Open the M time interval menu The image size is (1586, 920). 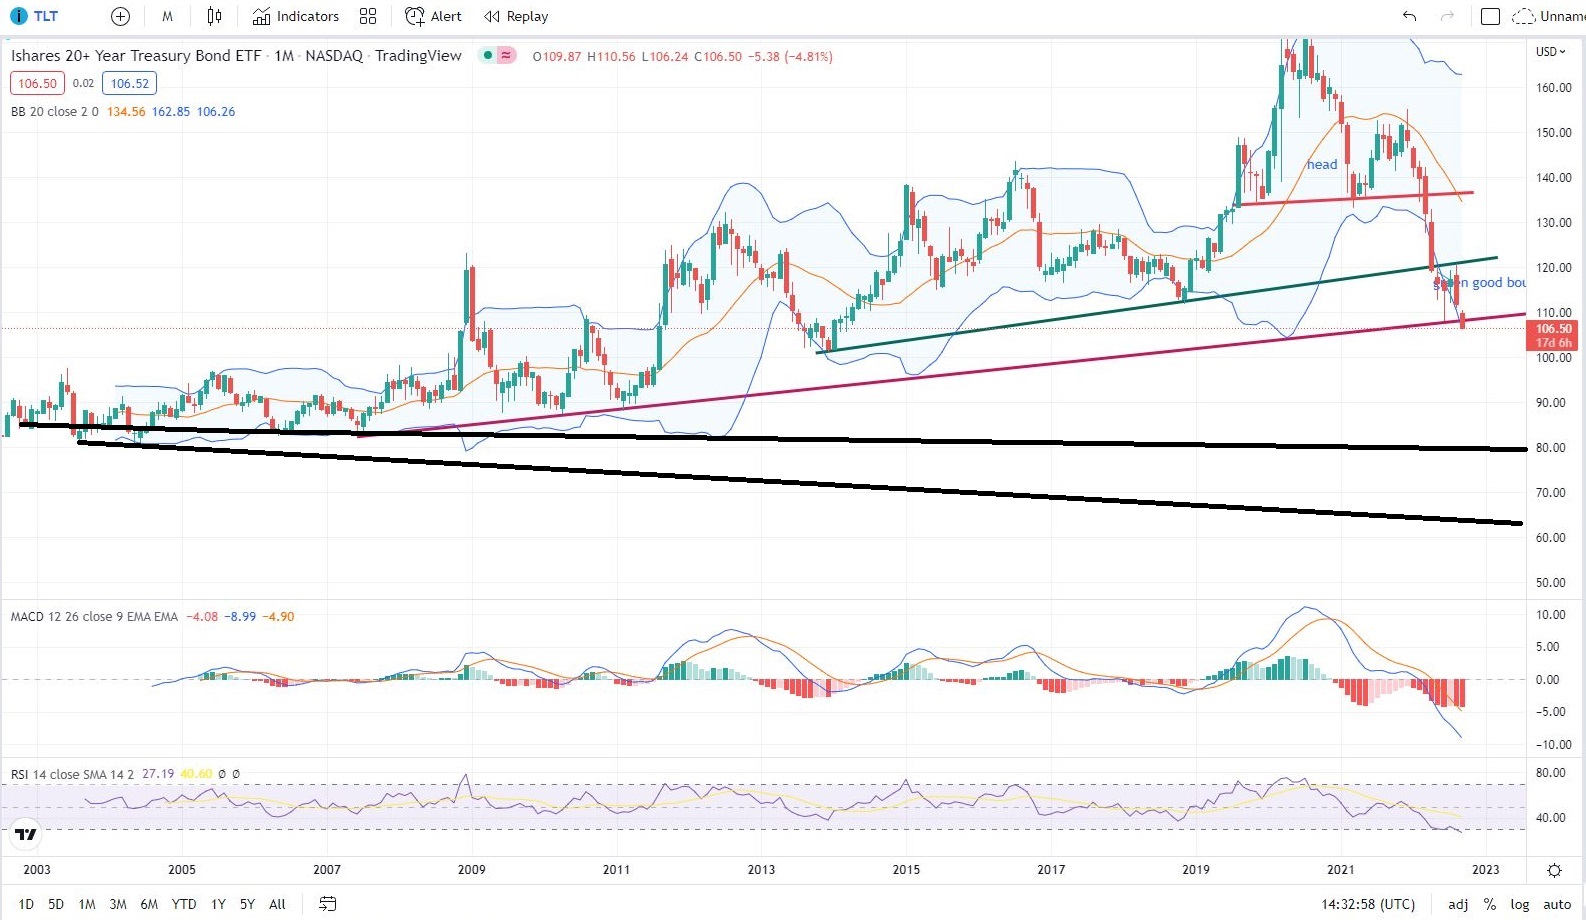point(167,16)
